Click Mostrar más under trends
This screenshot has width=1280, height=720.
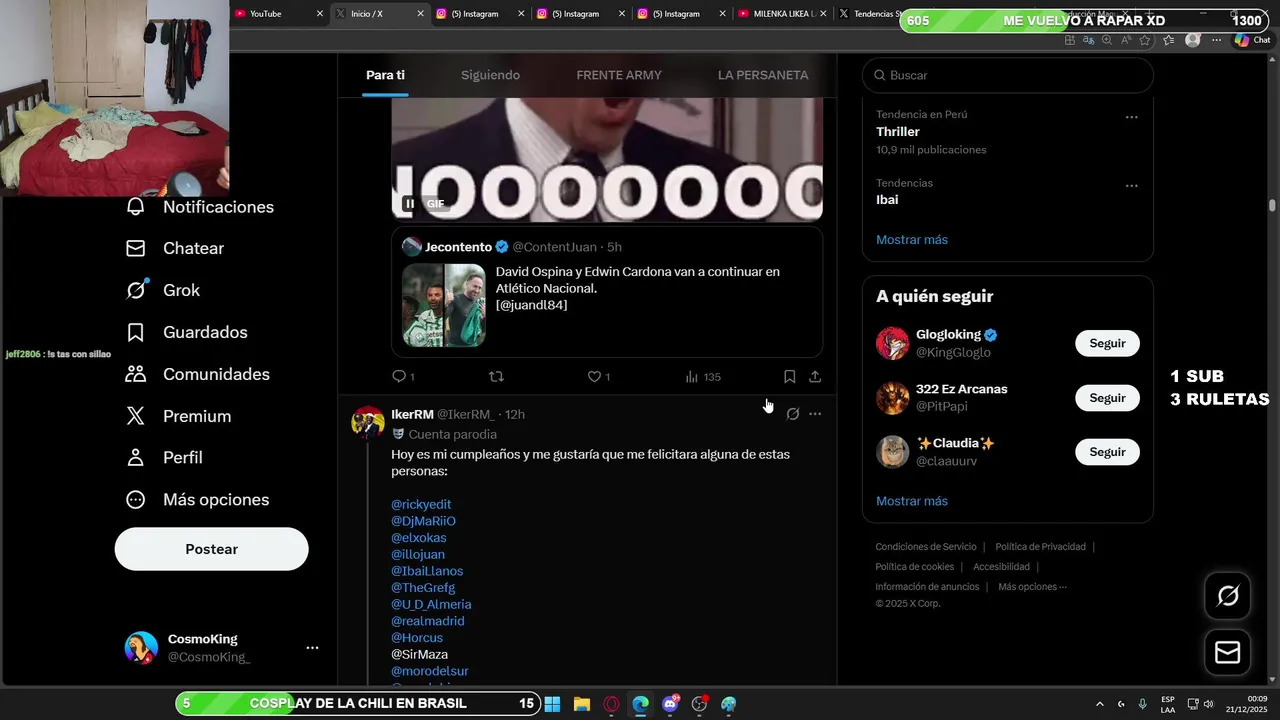[912, 240]
